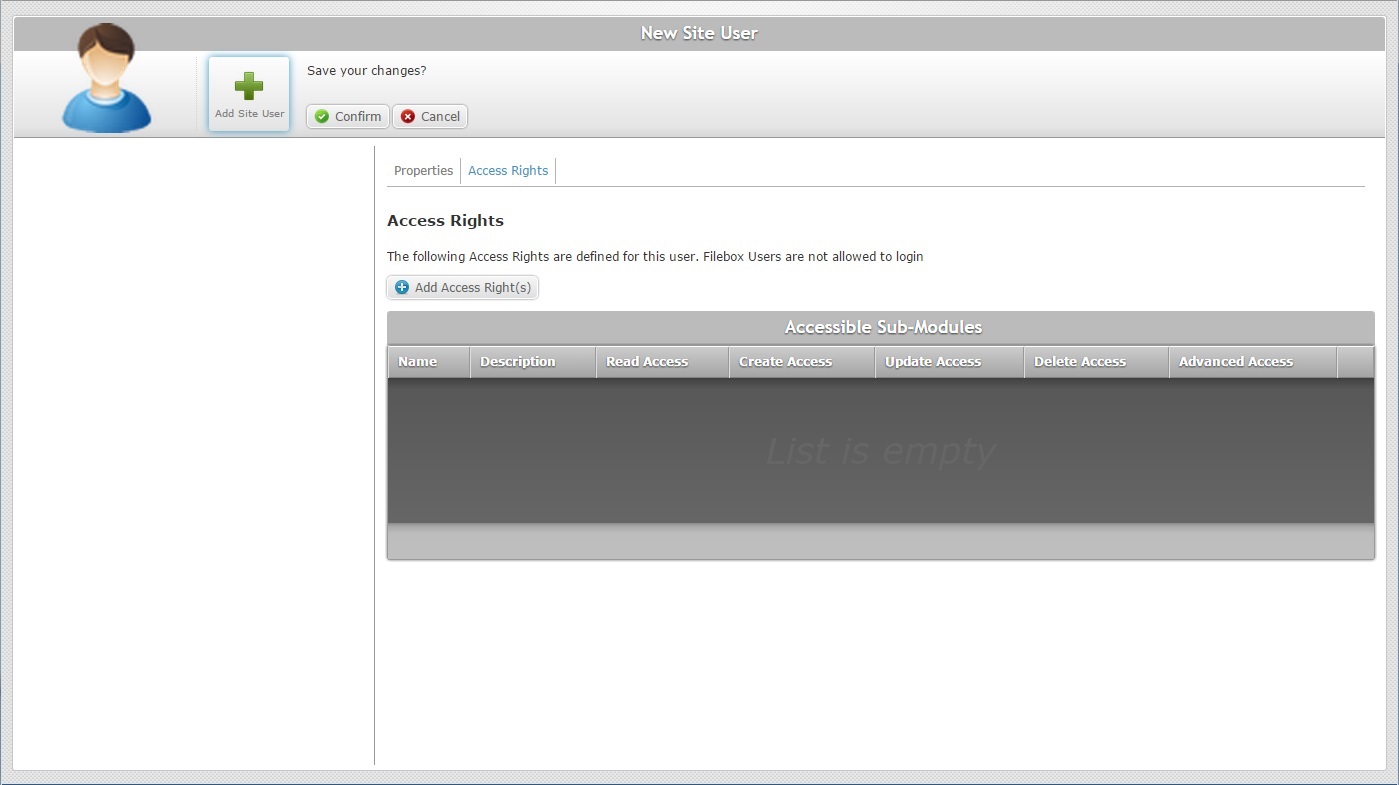Click the Delete Access column header

click(1096, 362)
